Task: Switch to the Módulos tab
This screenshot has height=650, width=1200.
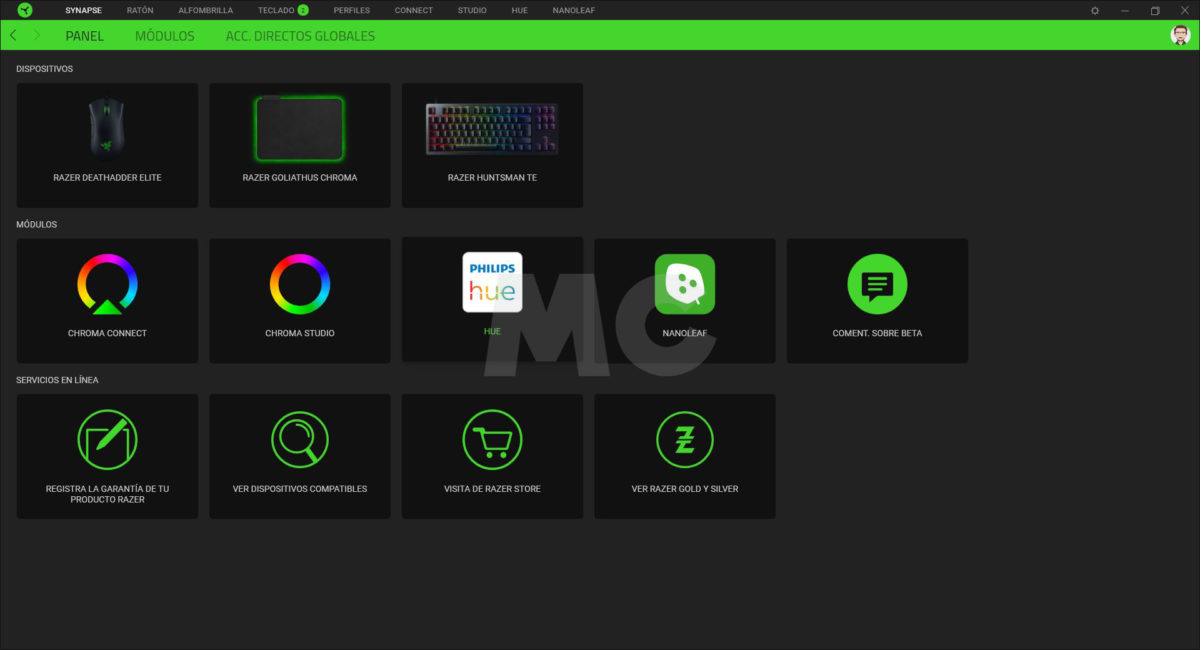Action: (x=164, y=36)
